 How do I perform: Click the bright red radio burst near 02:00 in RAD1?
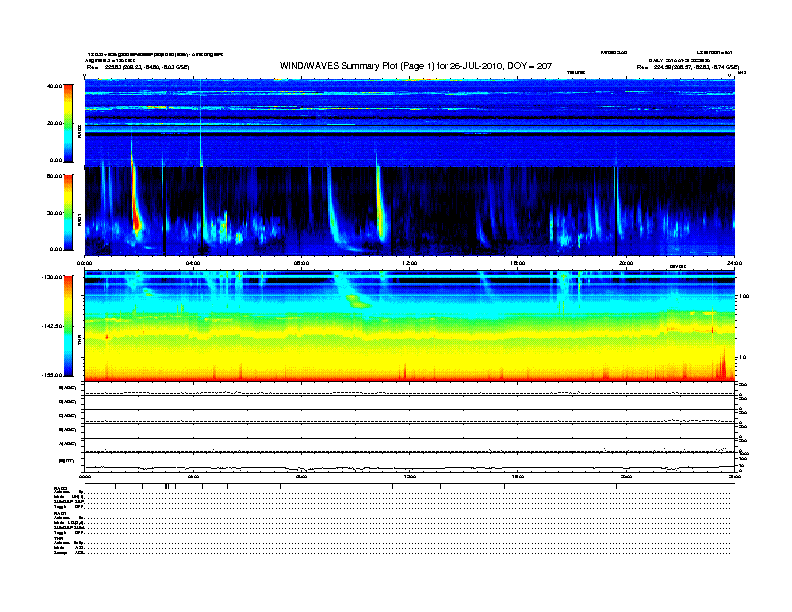tap(135, 212)
